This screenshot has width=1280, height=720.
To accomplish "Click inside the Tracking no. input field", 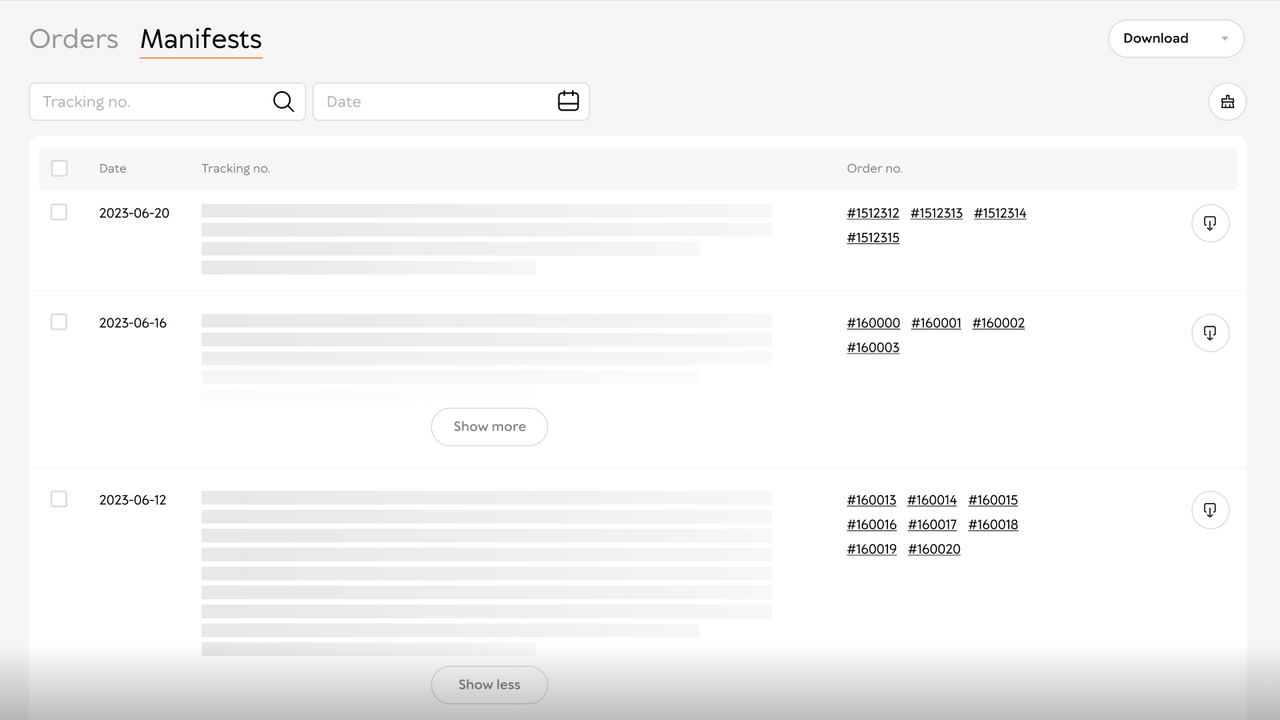I will click(x=140, y=101).
